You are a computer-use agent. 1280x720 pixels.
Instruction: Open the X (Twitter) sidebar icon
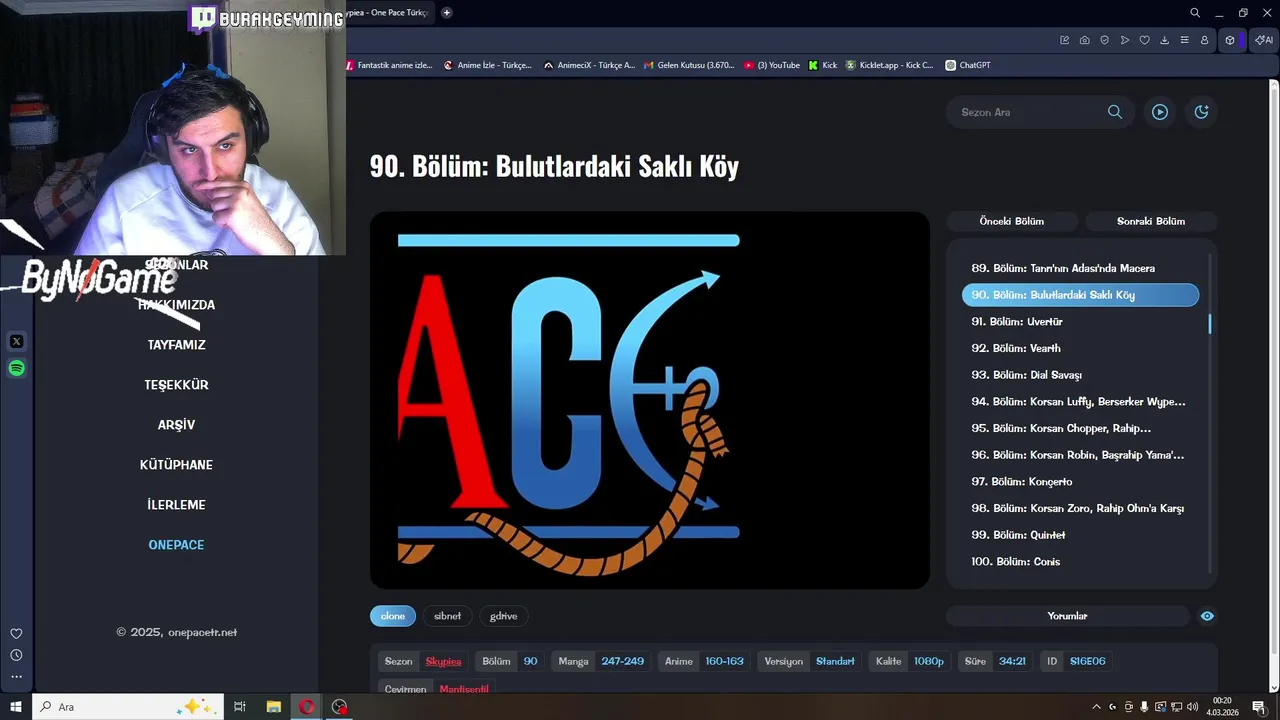16,342
